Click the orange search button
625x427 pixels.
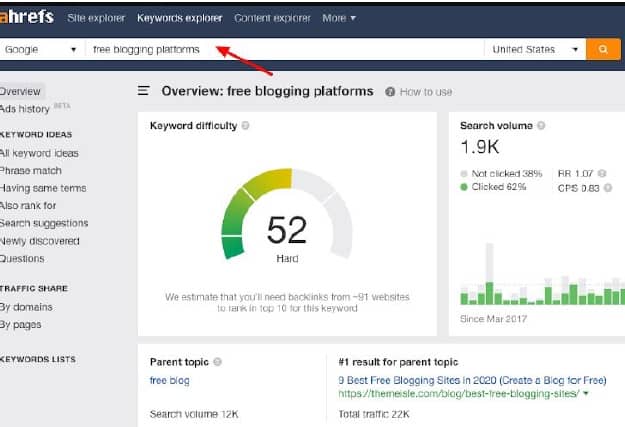coord(603,49)
